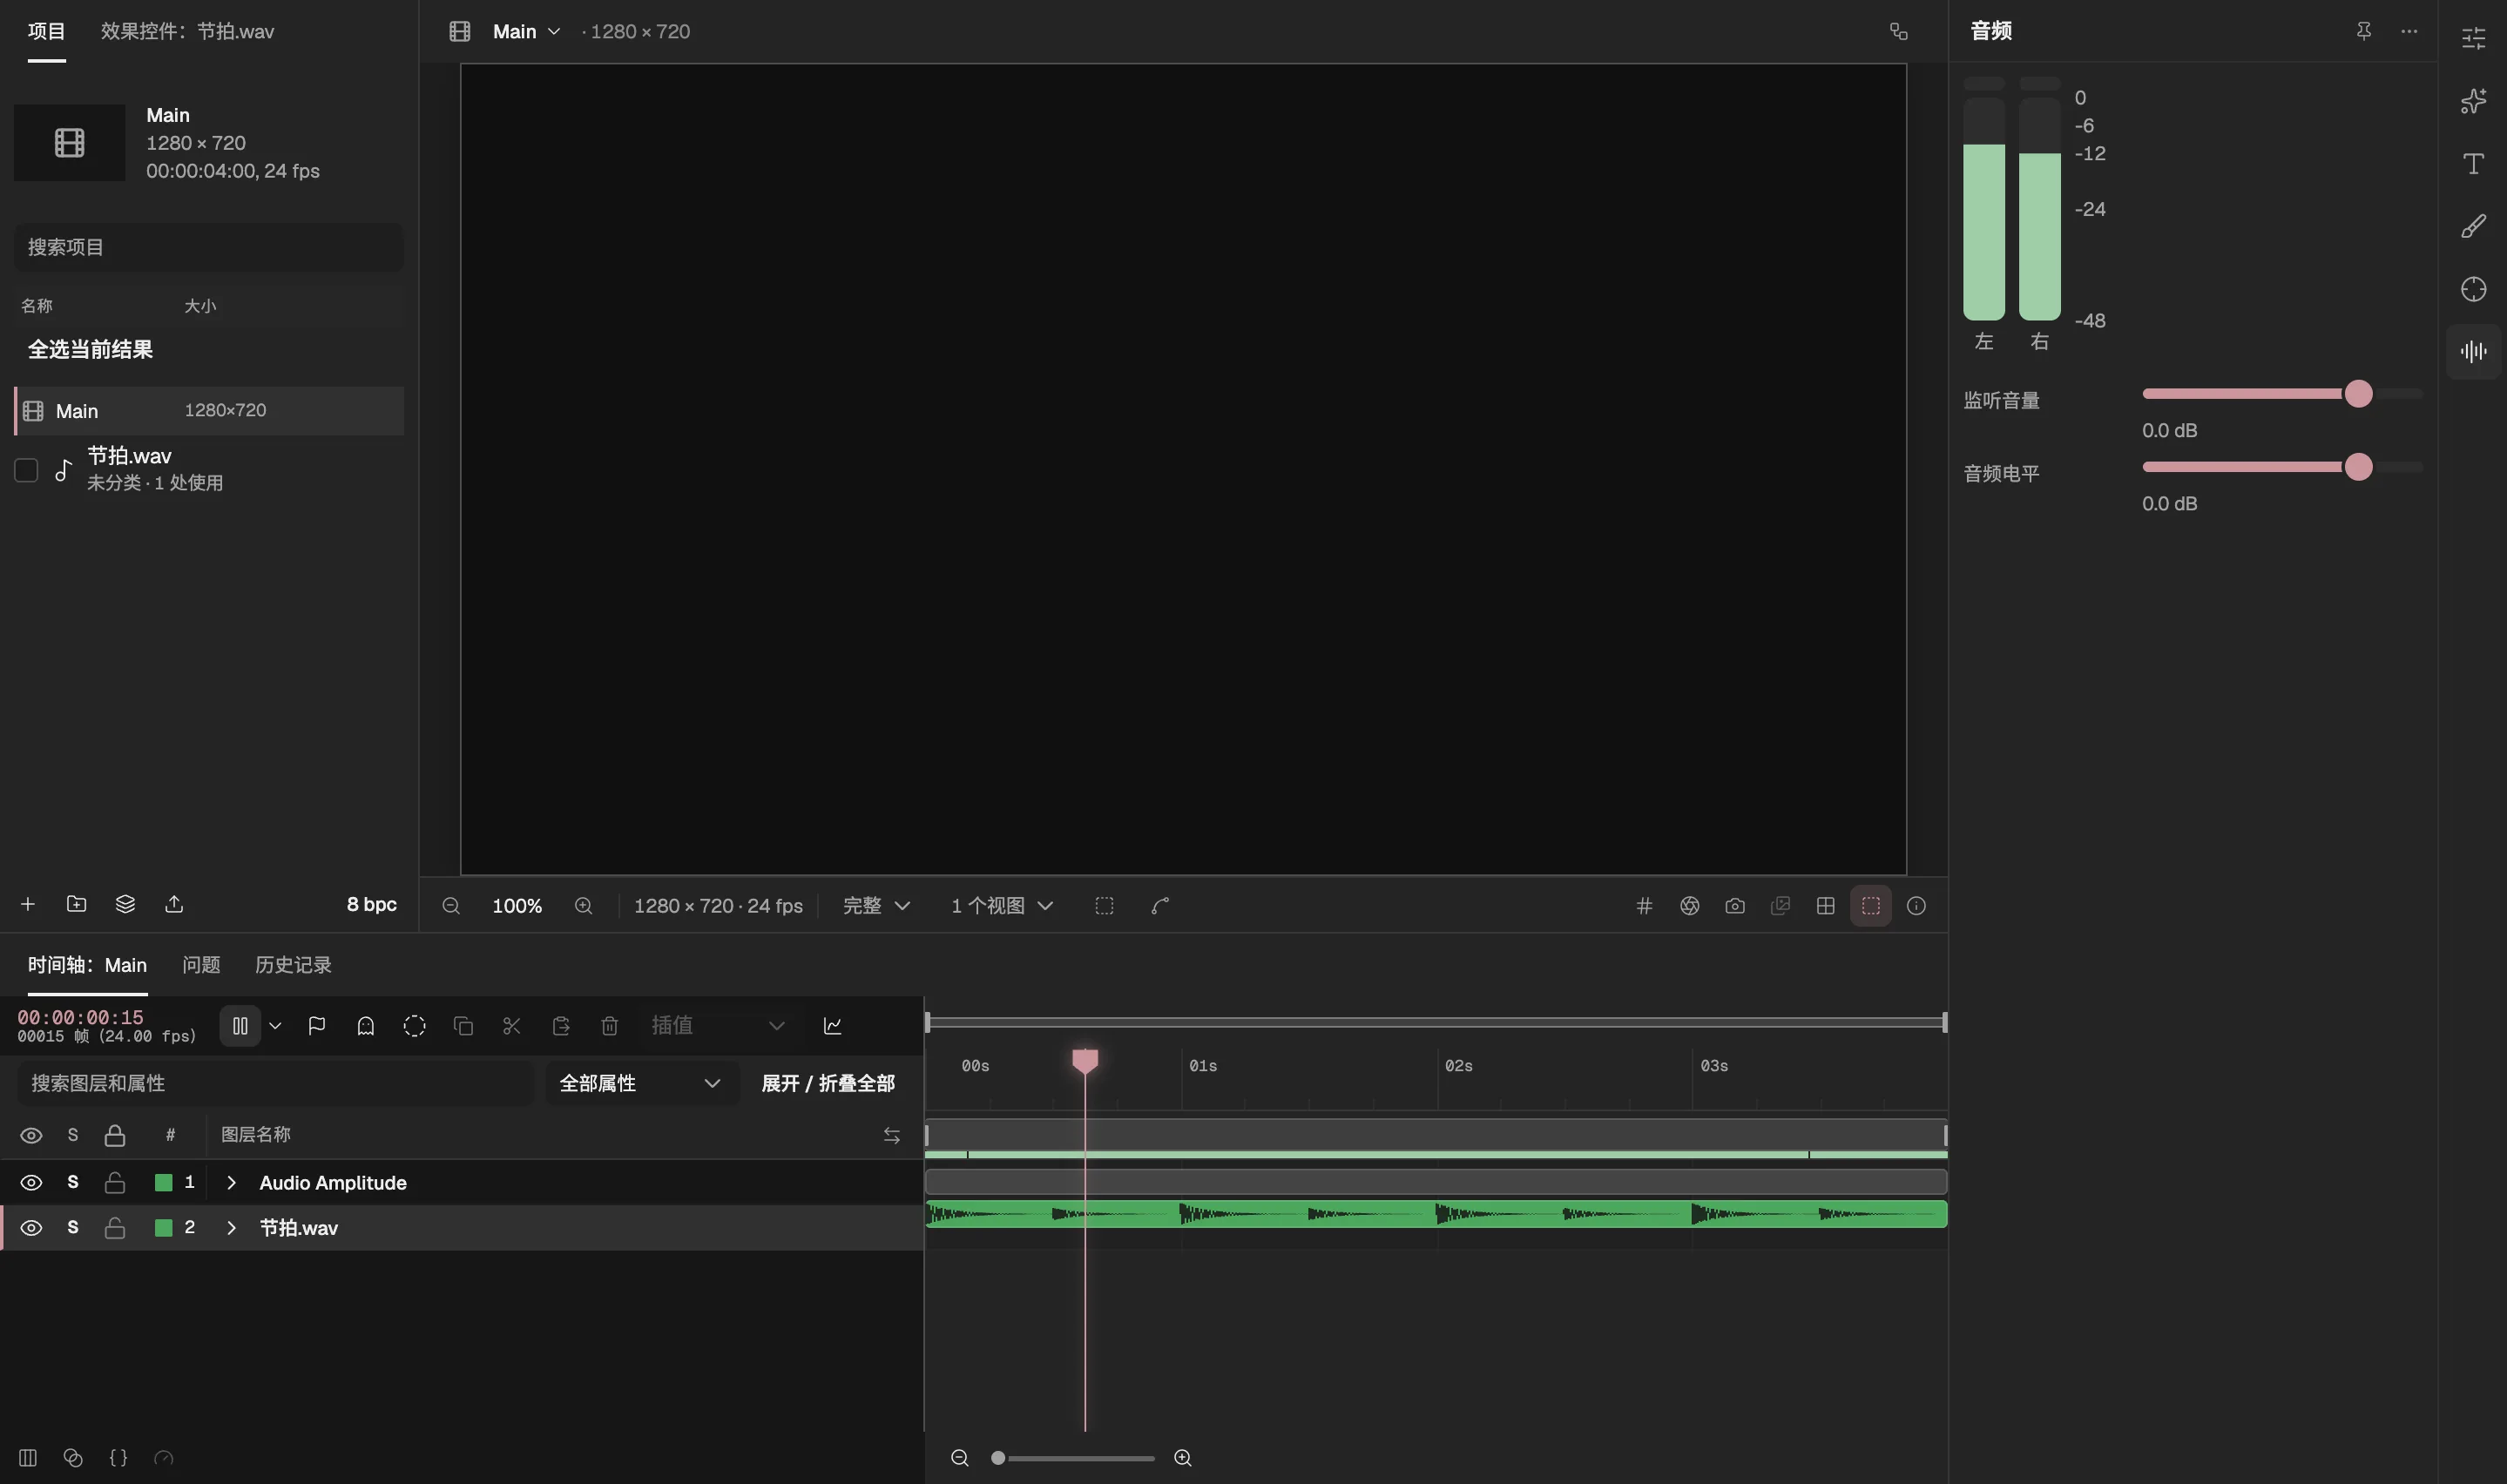The width and height of the screenshot is (2507, 1484).
Task: Toggle visibility of 节拍.wav layer
Action: click(x=31, y=1228)
